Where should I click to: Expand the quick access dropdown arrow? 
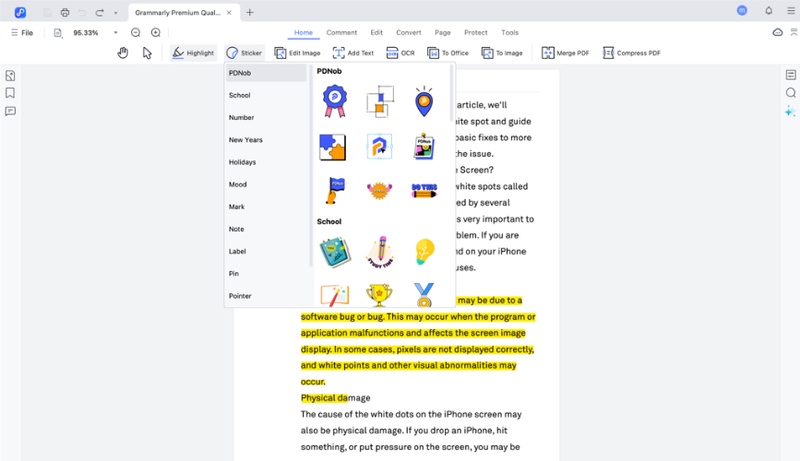(116, 12)
